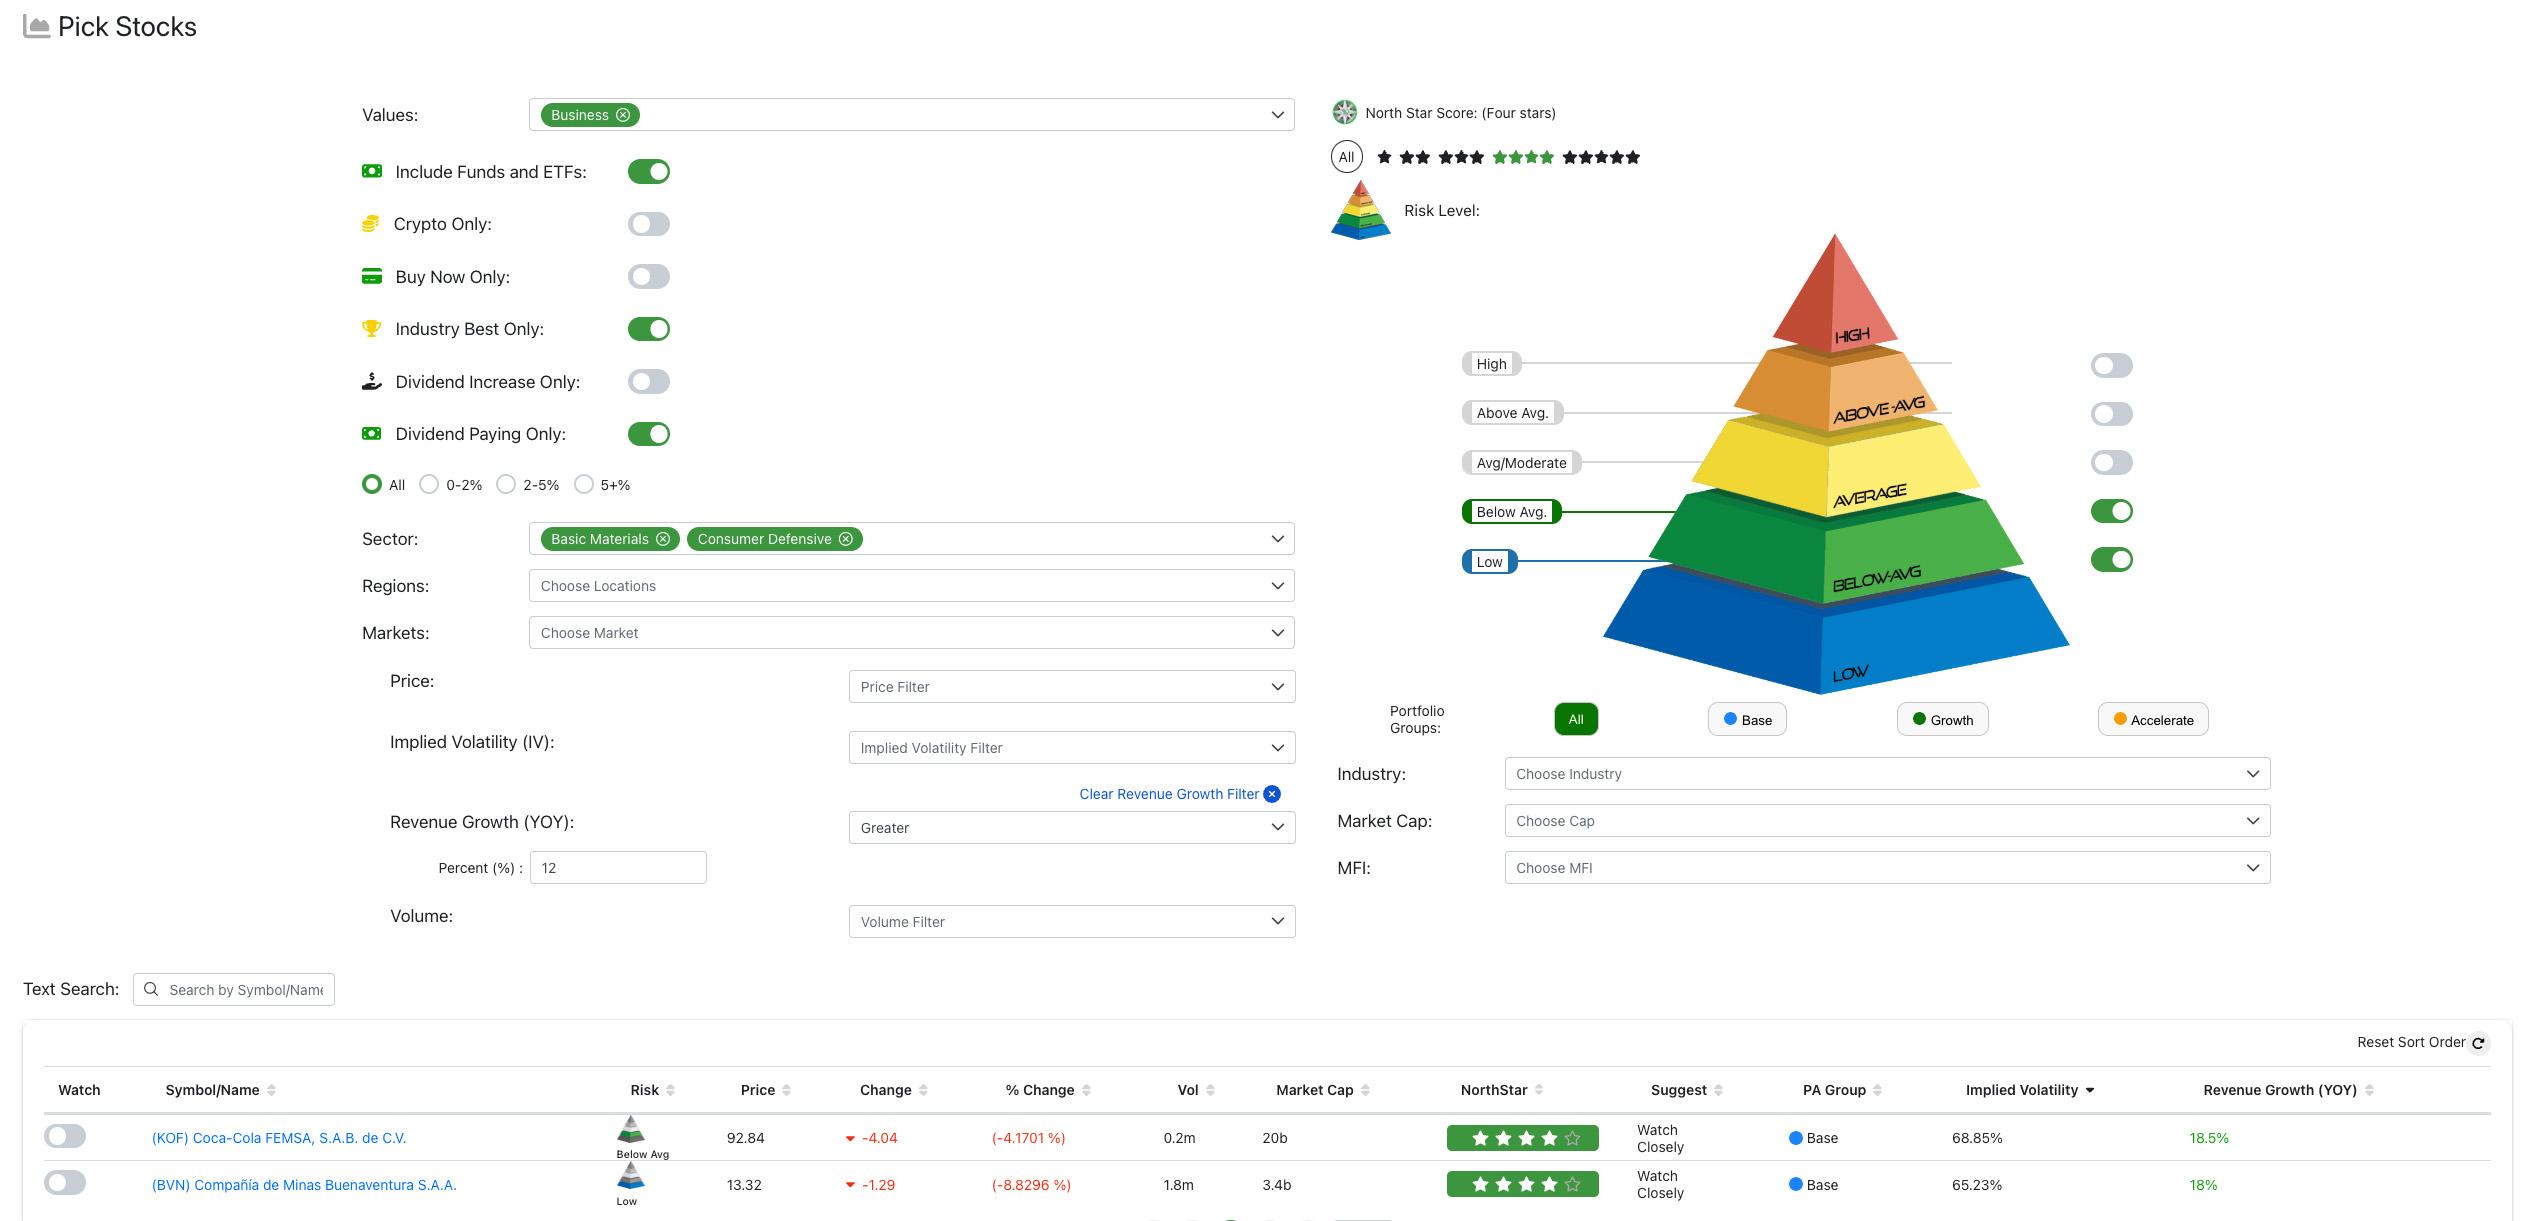The image size is (2538, 1221).
Task: Select the Accelerate portfolio group
Action: (x=2152, y=718)
